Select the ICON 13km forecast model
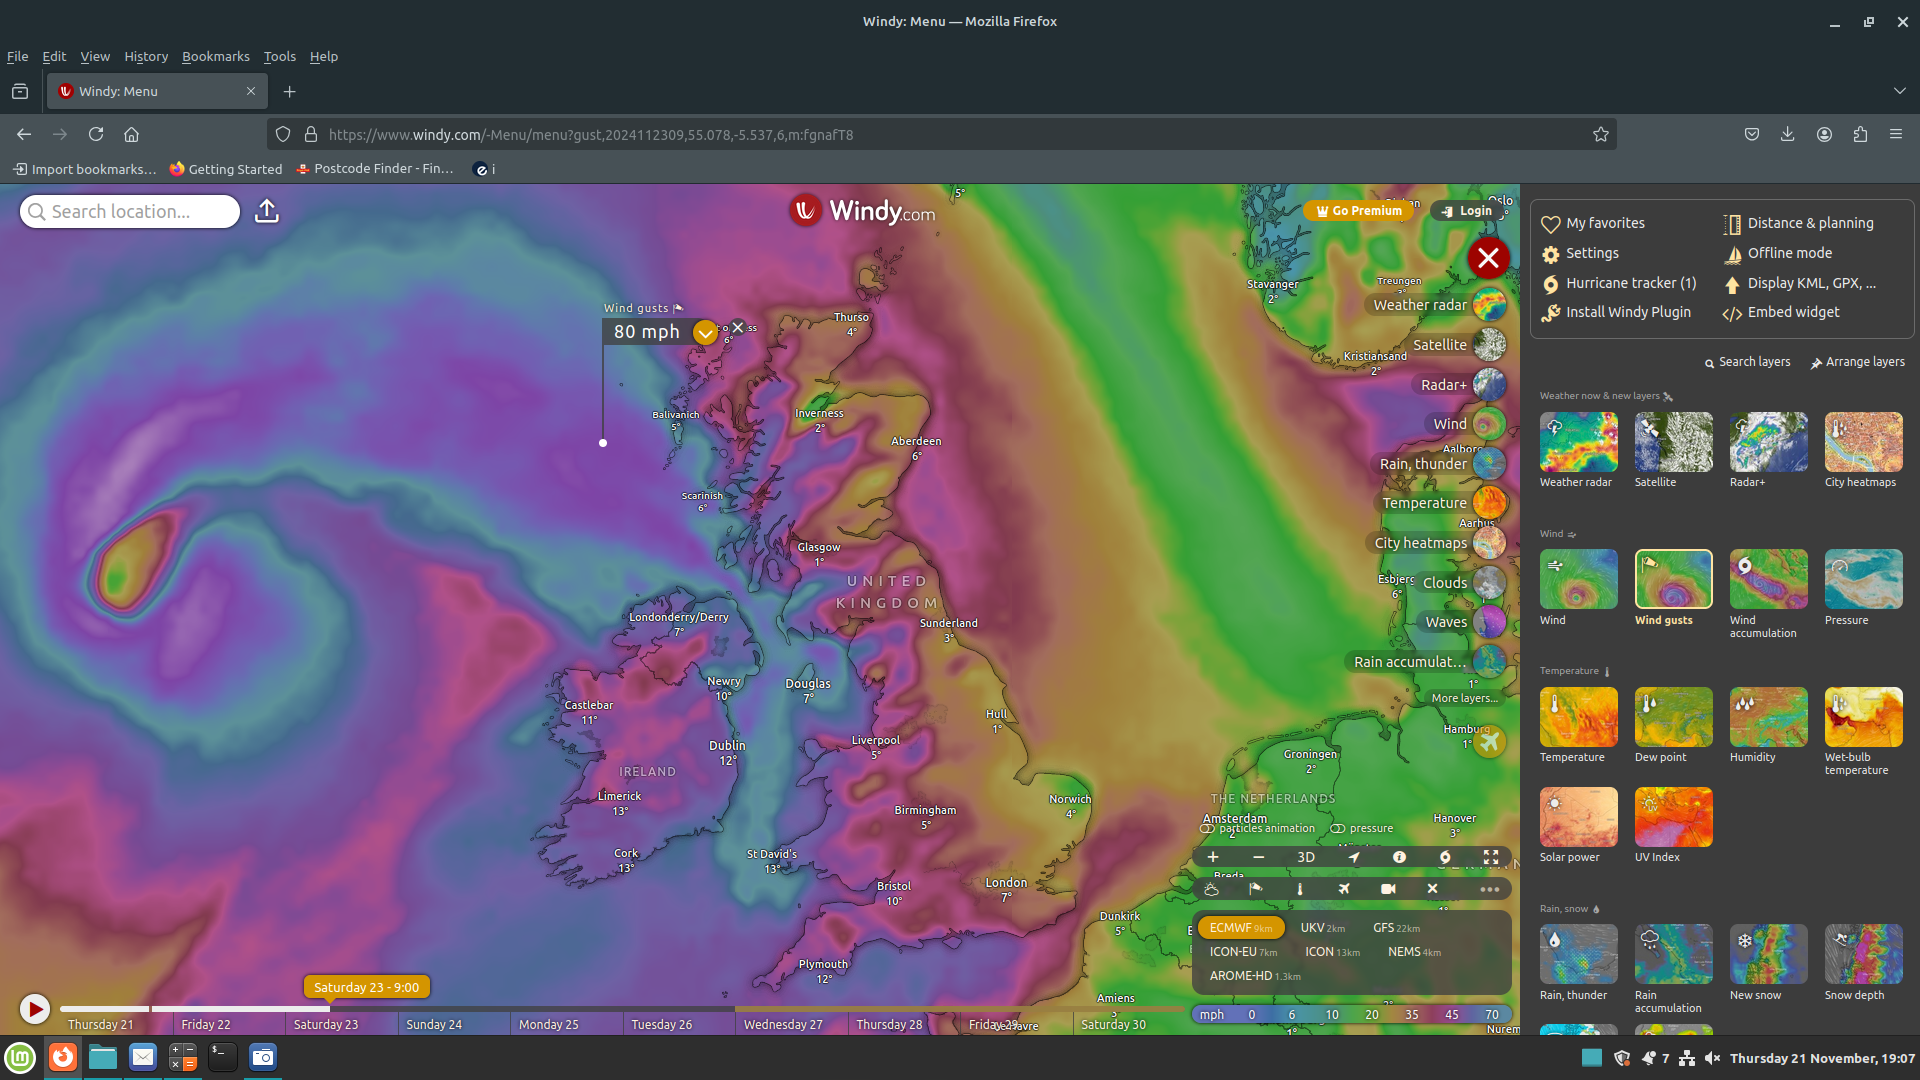Screen dimensions: 1920x1080 coord(1332,952)
